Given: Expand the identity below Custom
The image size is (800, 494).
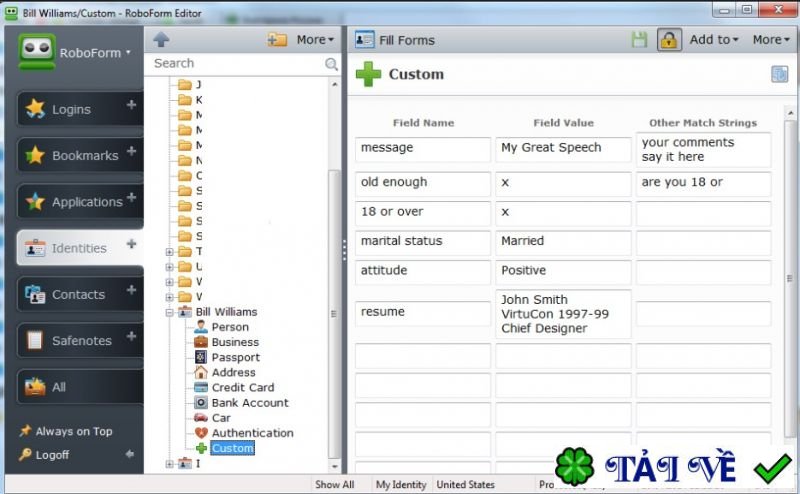Looking at the screenshot, I should click(169, 464).
